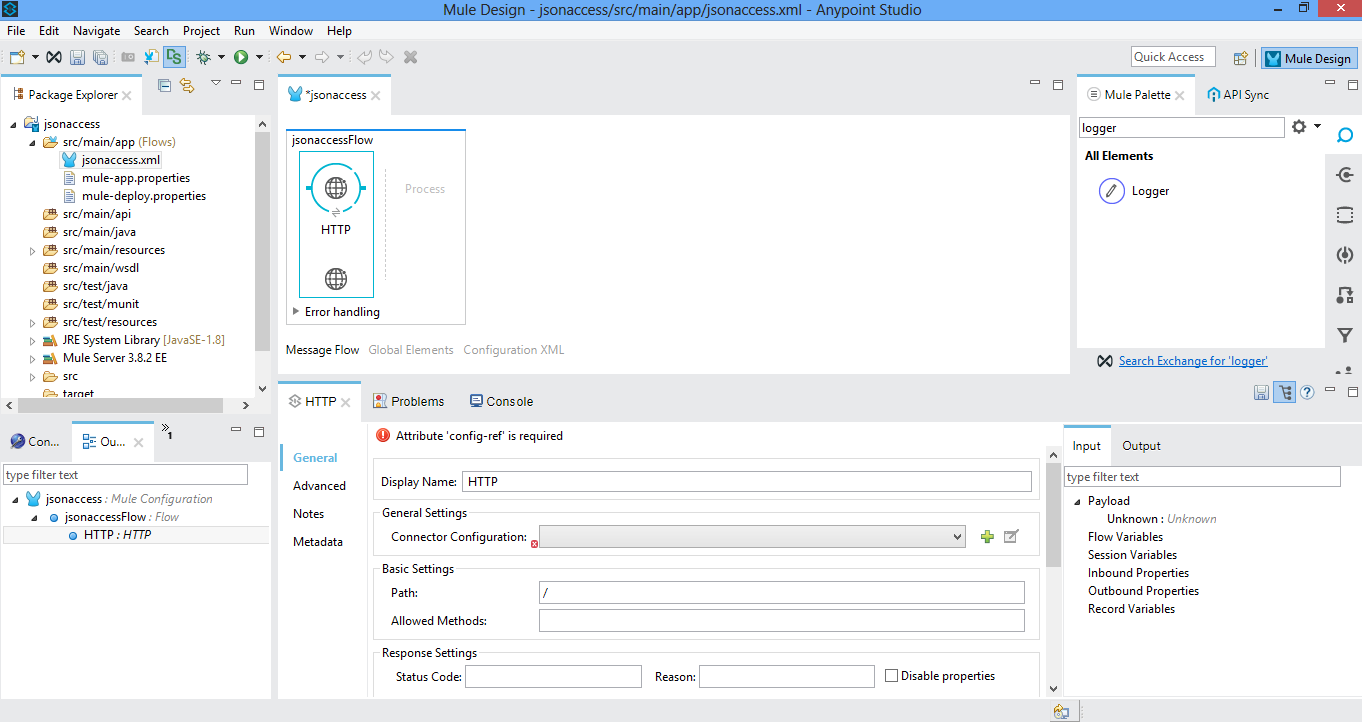Toggle the DataSense (DS) toolbar button

[175, 57]
